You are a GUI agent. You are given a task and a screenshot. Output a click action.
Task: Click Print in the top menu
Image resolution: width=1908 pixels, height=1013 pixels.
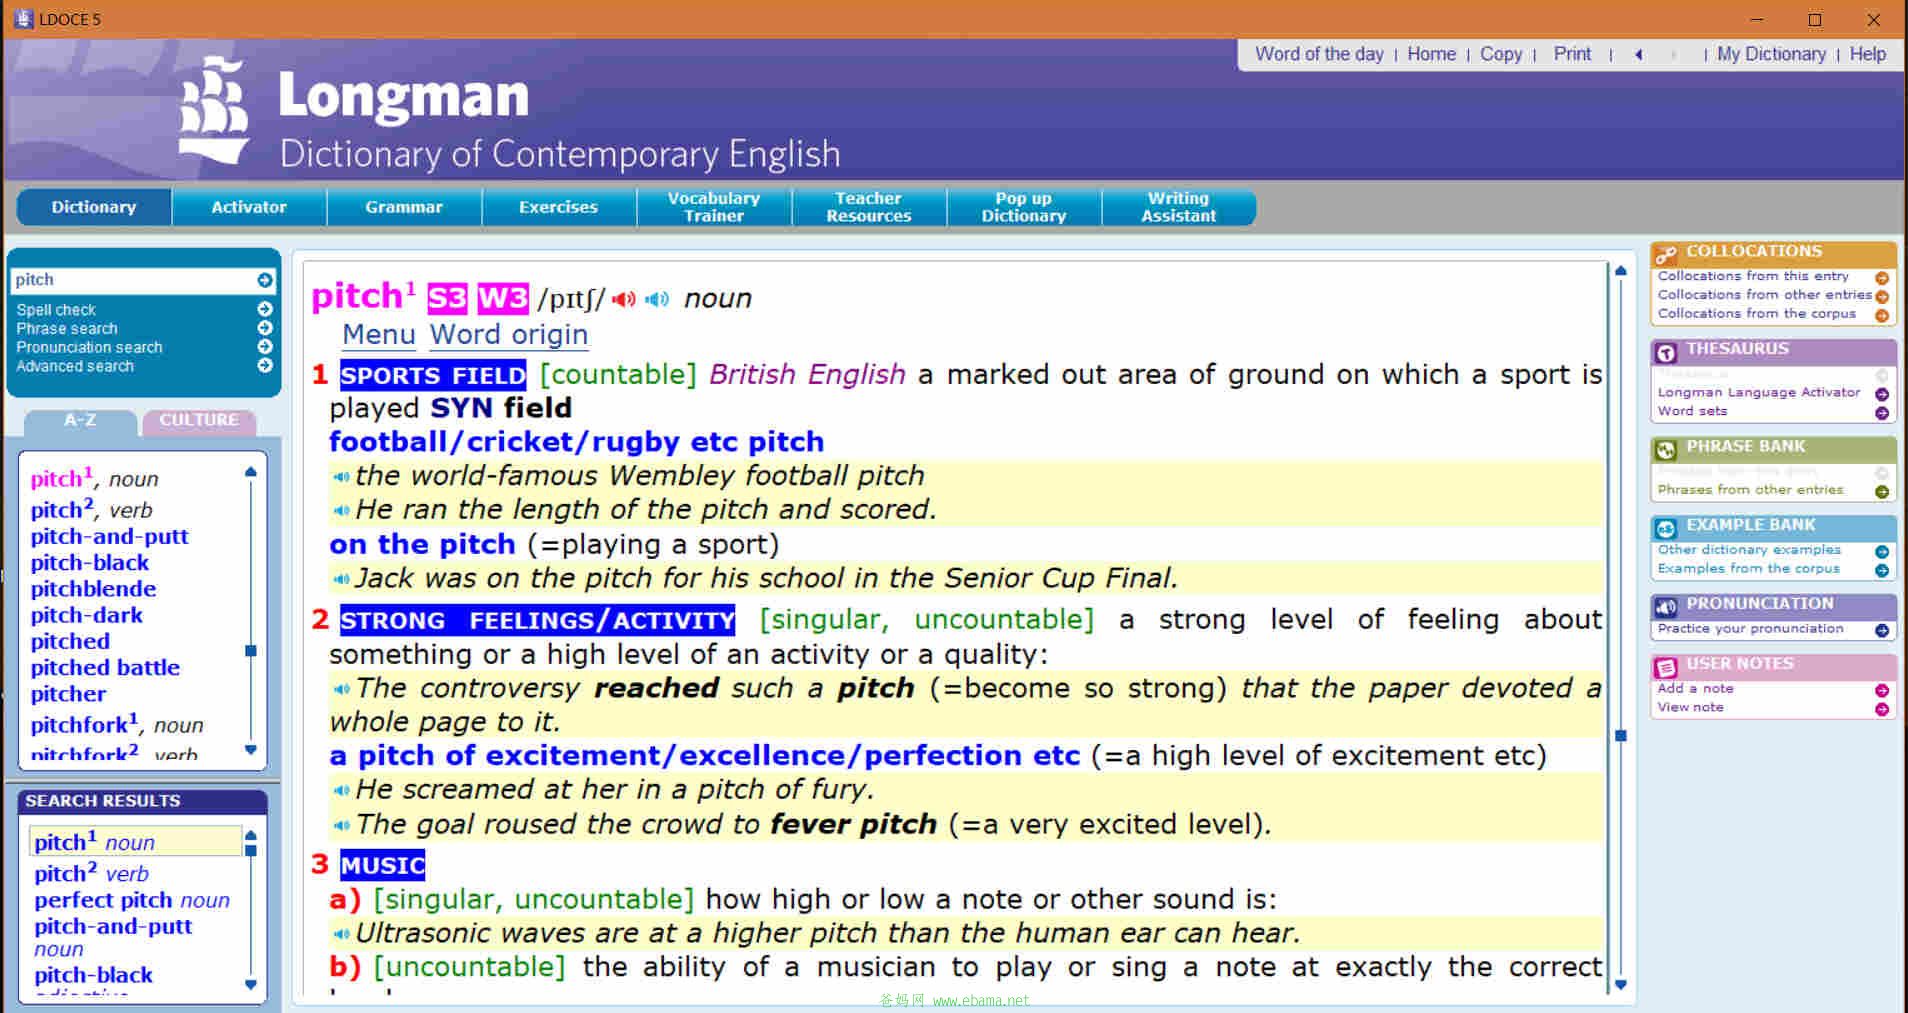pyautogui.click(x=1572, y=54)
